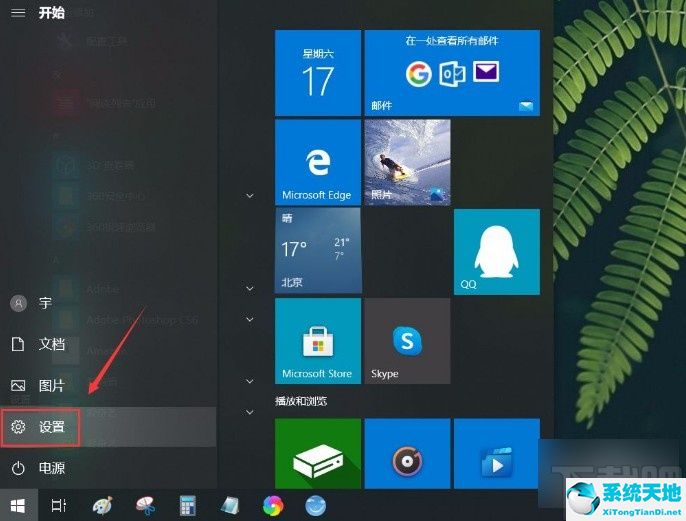
Task: Click the calendar tile showing 17
Action: point(318,73)
